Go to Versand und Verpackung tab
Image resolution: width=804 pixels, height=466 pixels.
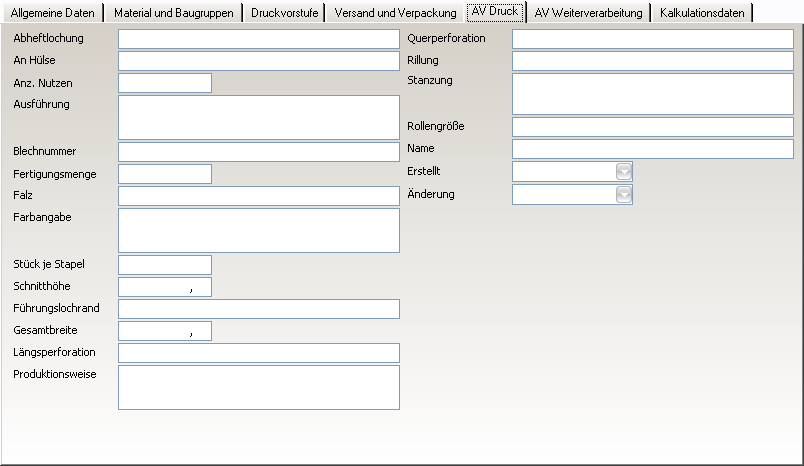click(395, 13)
